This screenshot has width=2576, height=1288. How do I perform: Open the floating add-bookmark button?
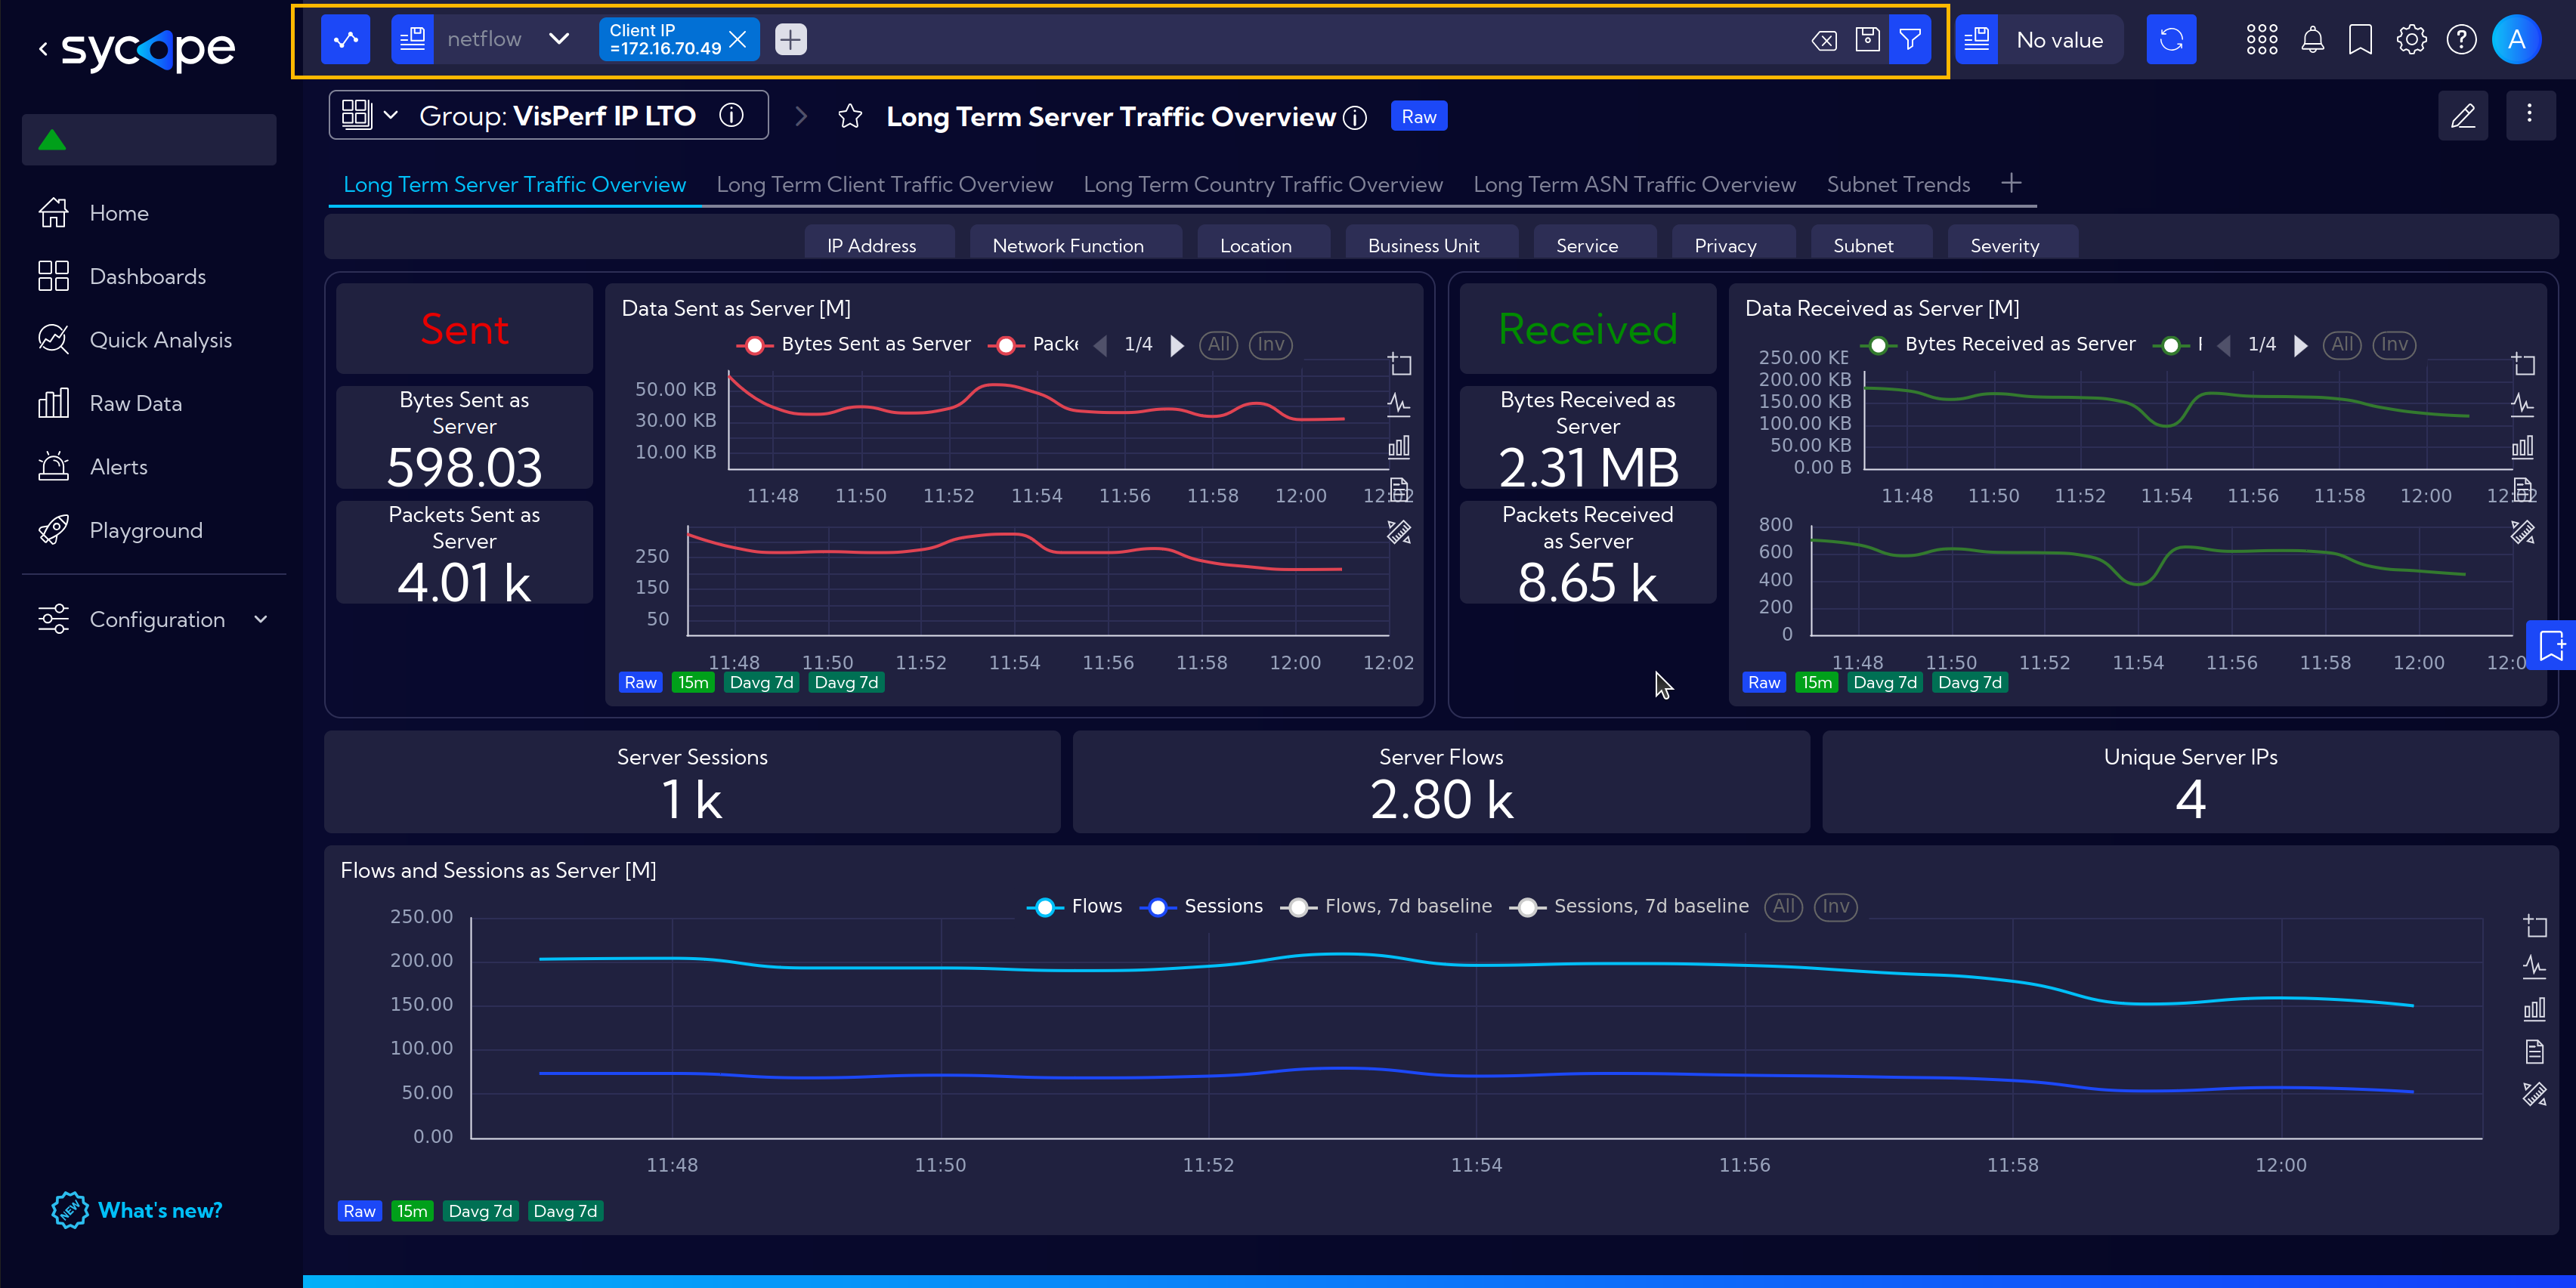tap(2551, 645)
